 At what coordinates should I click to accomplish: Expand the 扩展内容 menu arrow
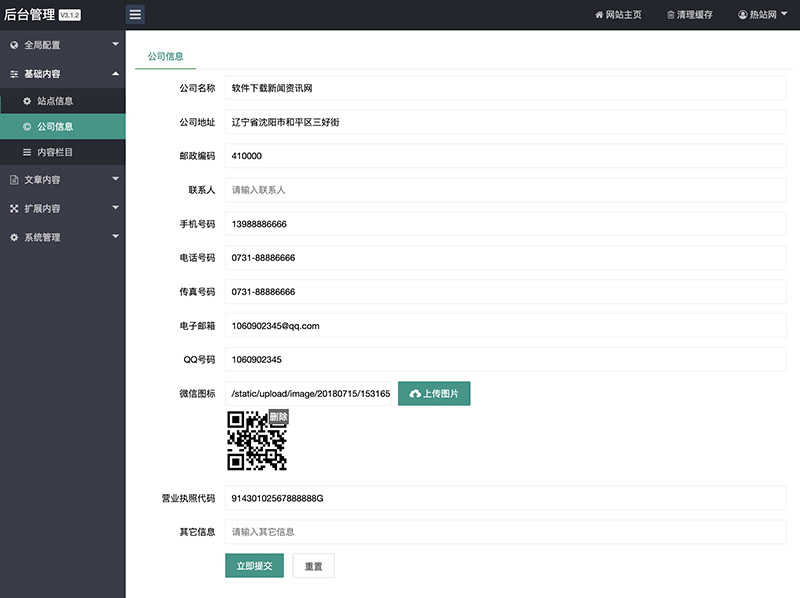pos(116,208)
